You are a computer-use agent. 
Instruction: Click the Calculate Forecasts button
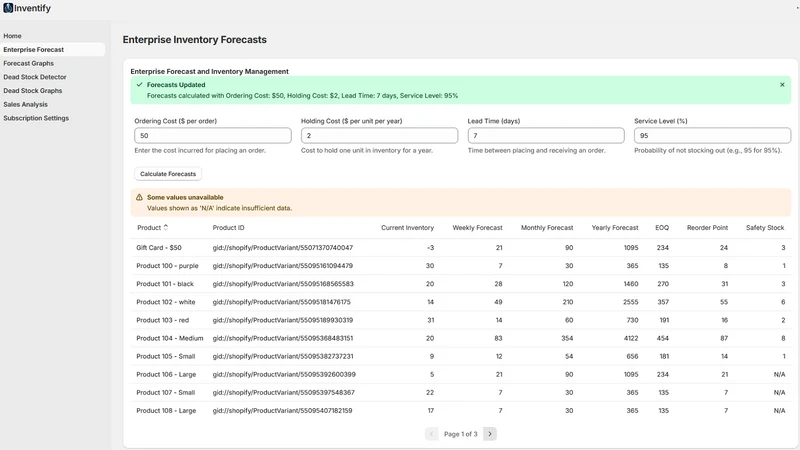click(168, 174)
